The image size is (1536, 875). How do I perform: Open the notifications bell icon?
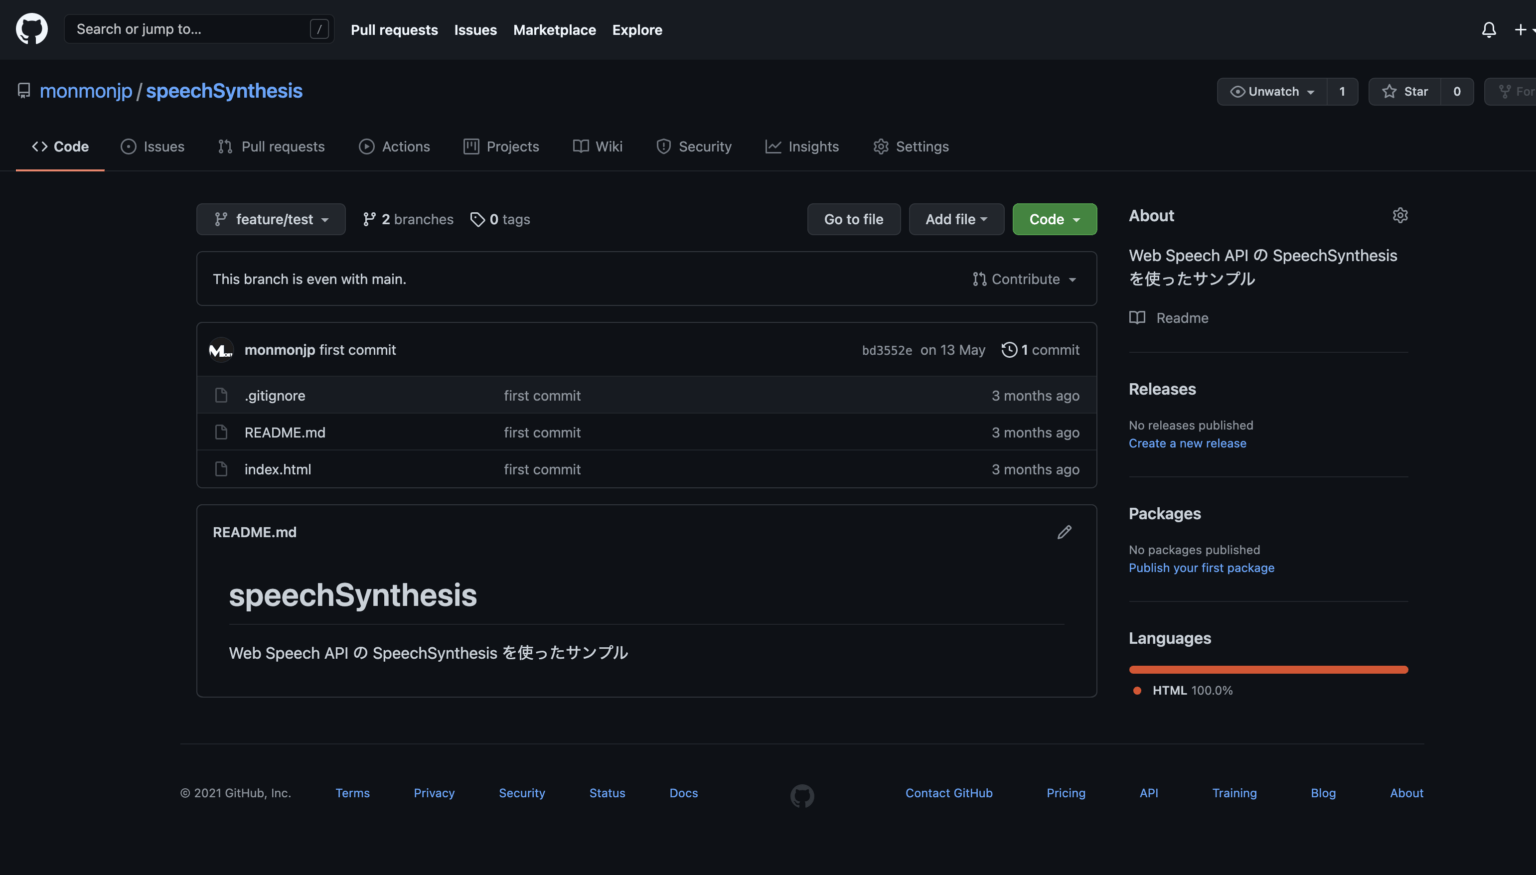point(1489,30)
